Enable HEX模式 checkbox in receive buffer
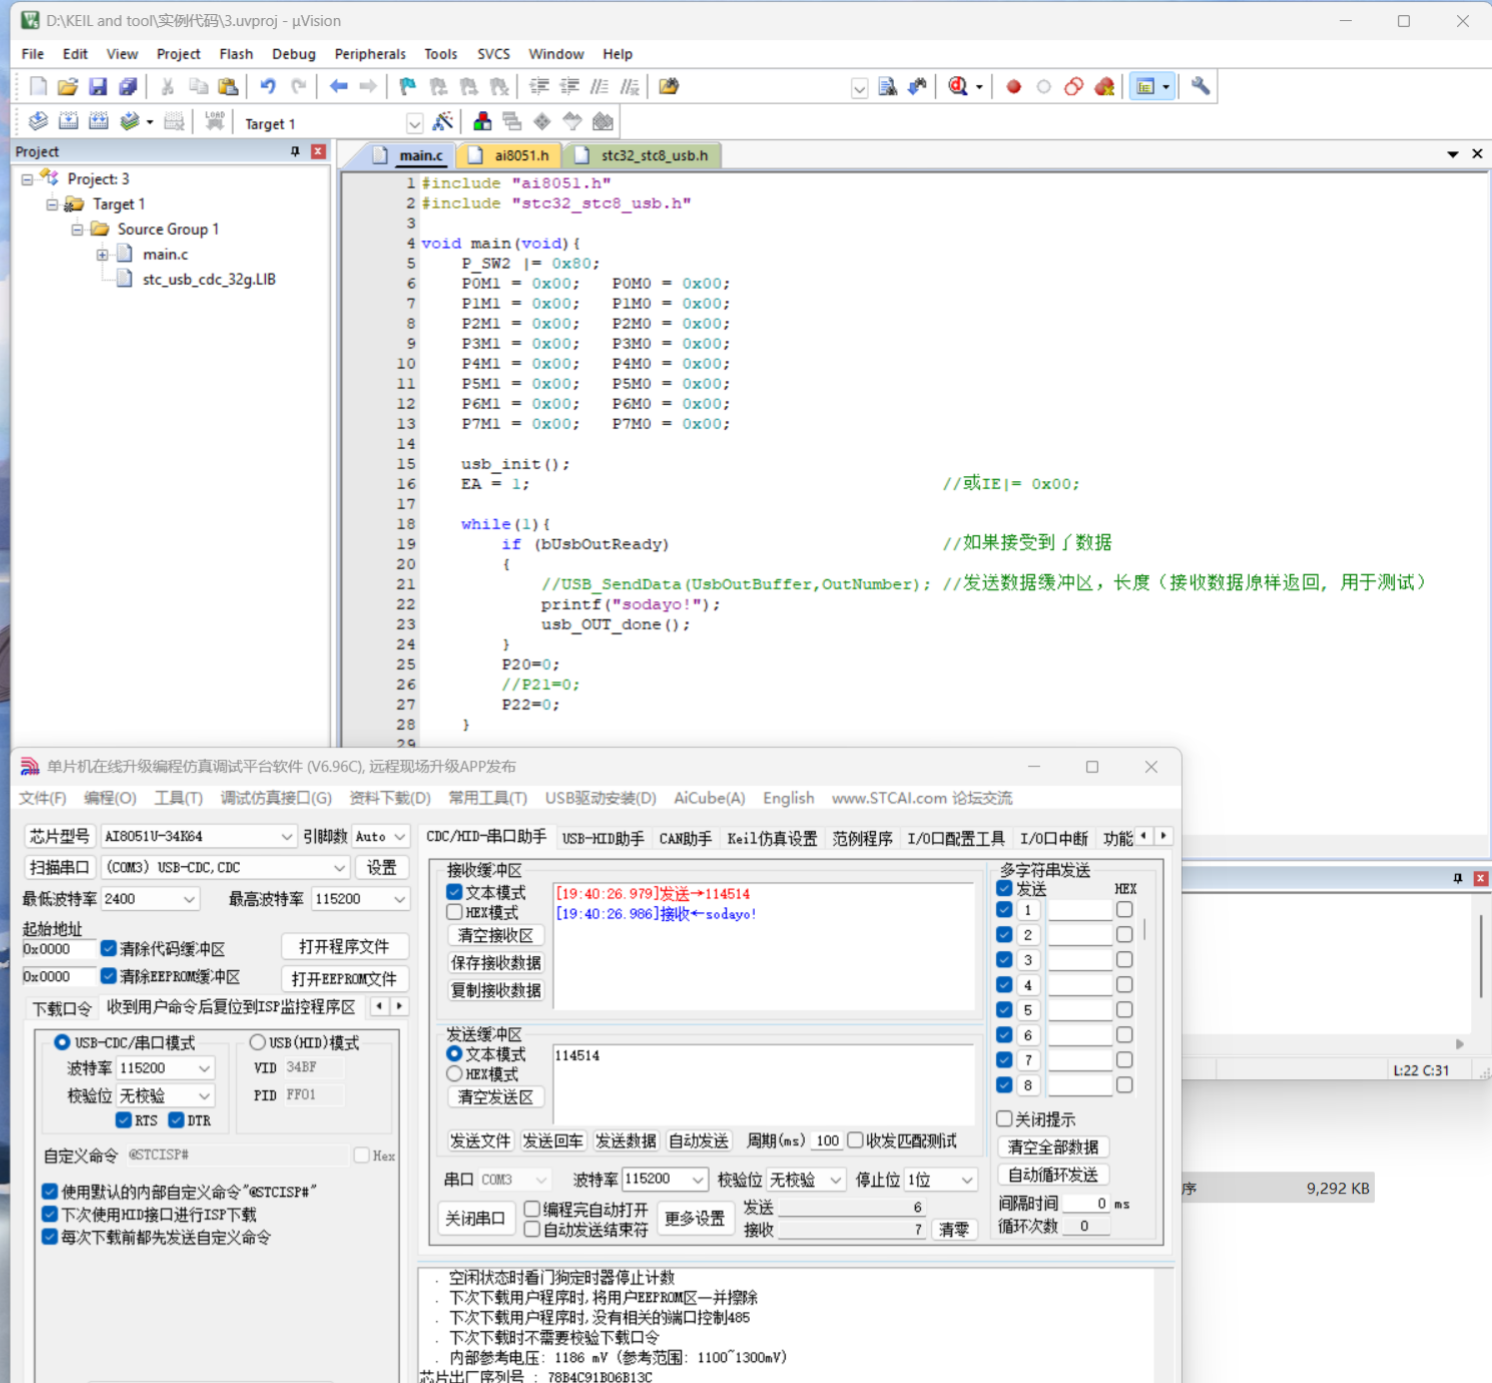Image resolution: width=1492 pixels, height=1383 pixels. pyautogui.click(x=455, y=912)
